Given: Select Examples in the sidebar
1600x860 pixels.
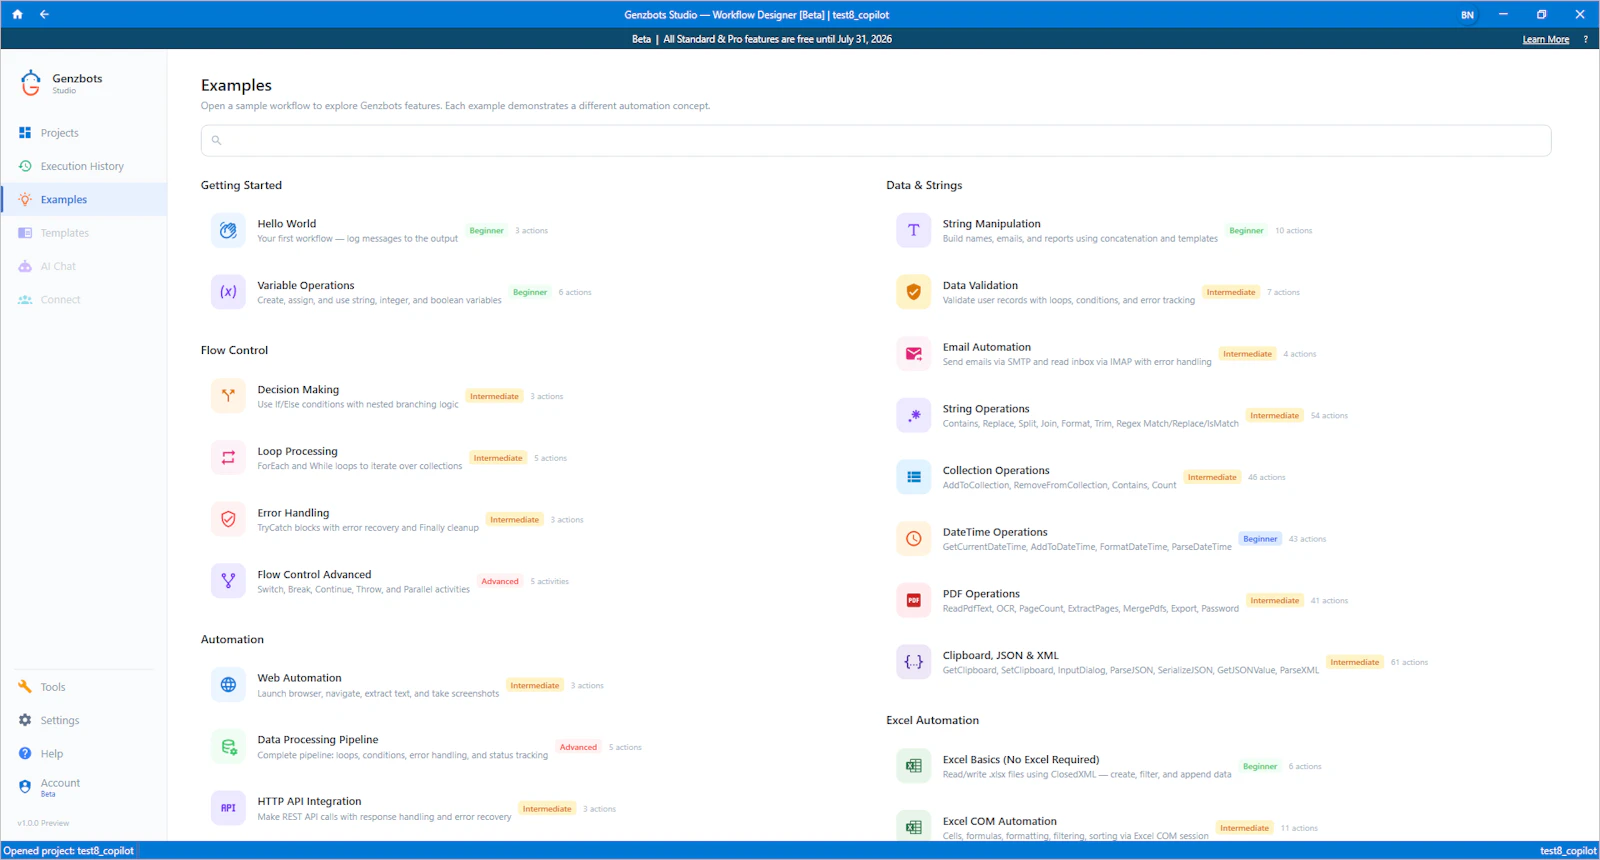Looking at the screenshot, I should (x=84, y=199).
